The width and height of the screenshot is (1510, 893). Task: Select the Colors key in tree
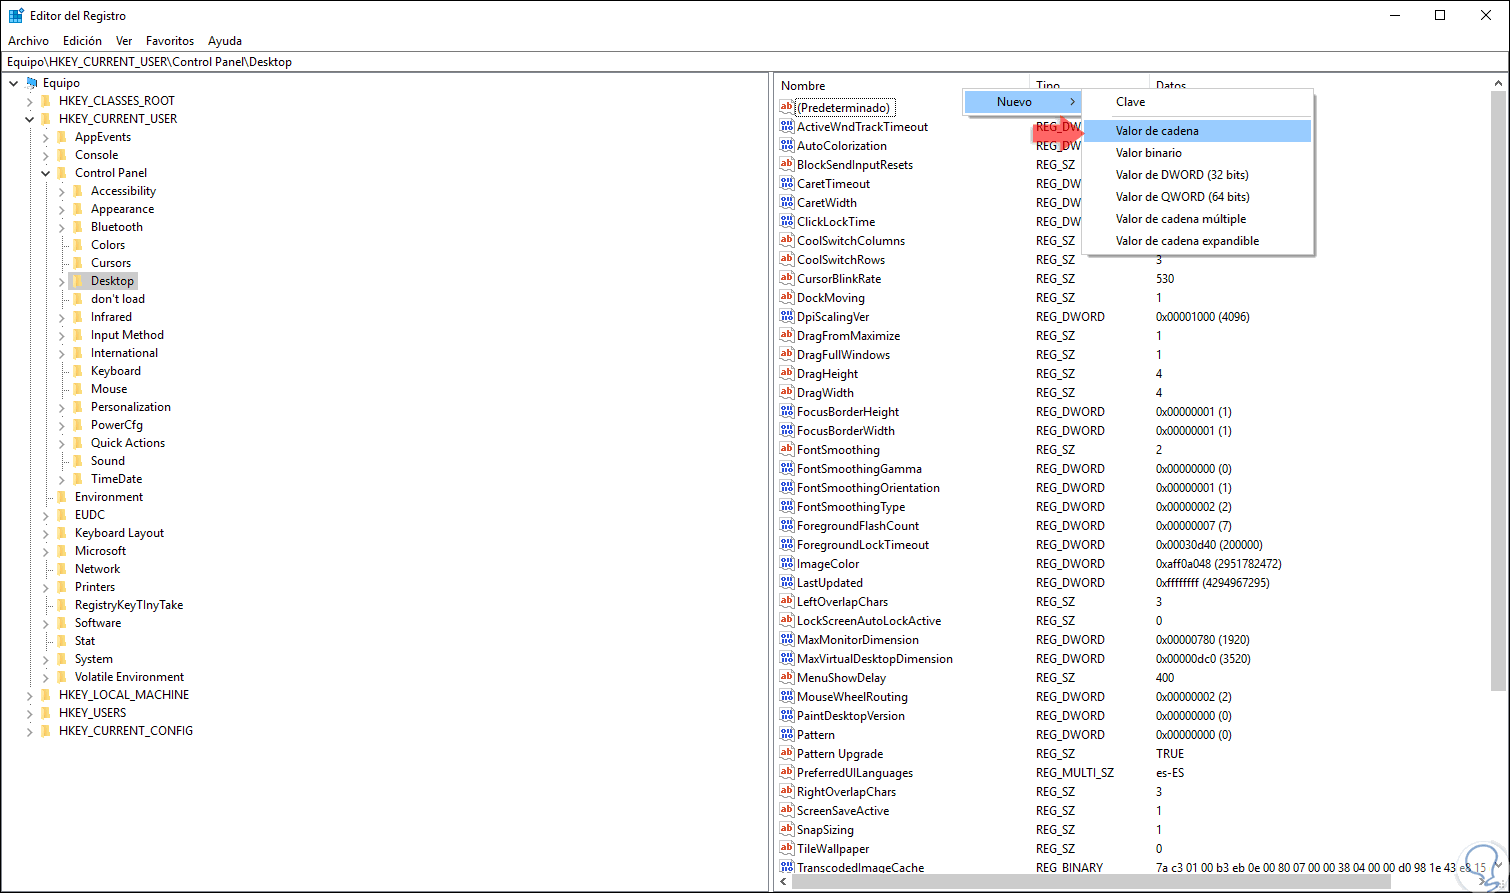point(108,245)
